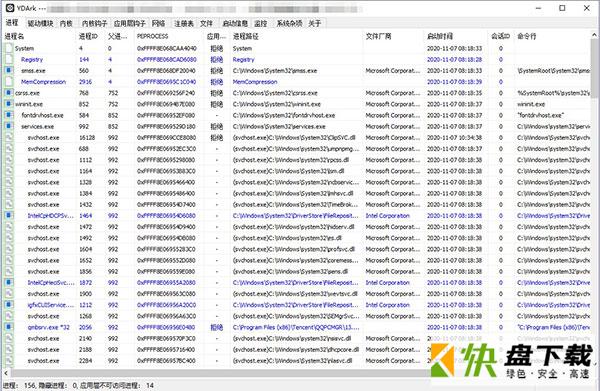Click PID cell 16128
Viewport: 600px width, 391px height.
pos(87,137)
